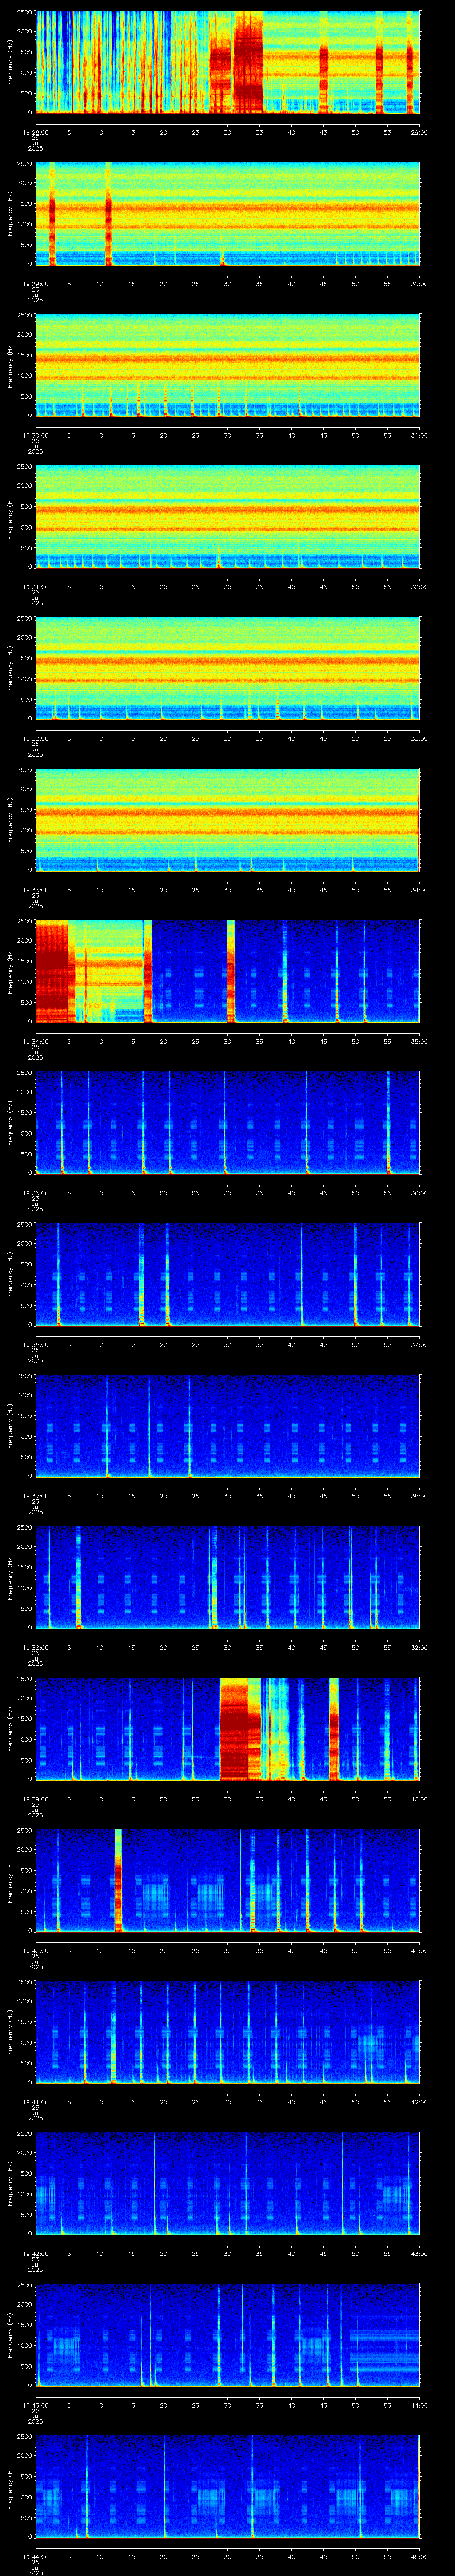Select the spectrogram panel starting at 19:35:00

(227, 1122)
